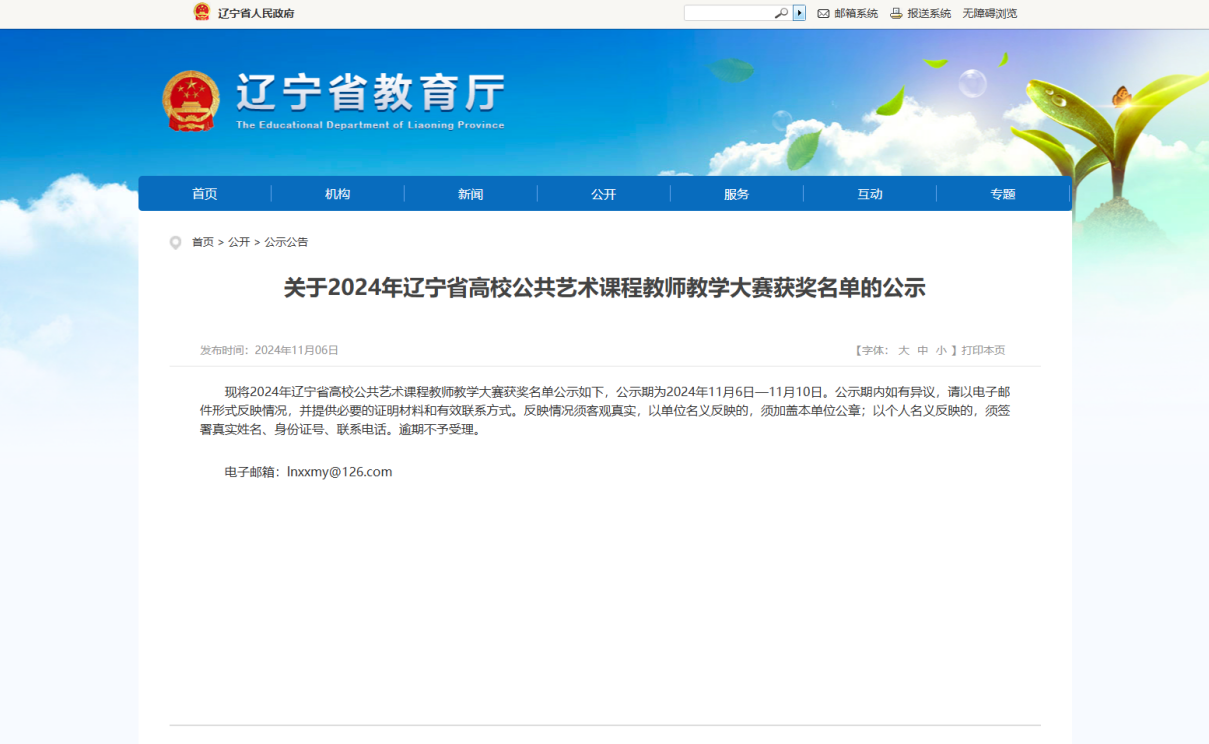
Task: Click the magnifier icon in search box
Action: pos(781,13)
